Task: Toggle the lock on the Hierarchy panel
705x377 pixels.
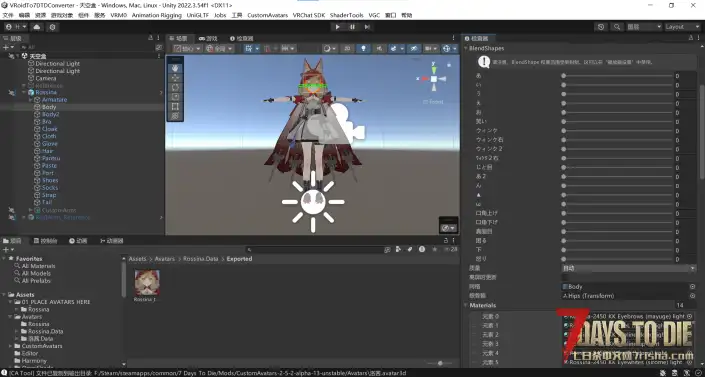Action: coord(151,38)
